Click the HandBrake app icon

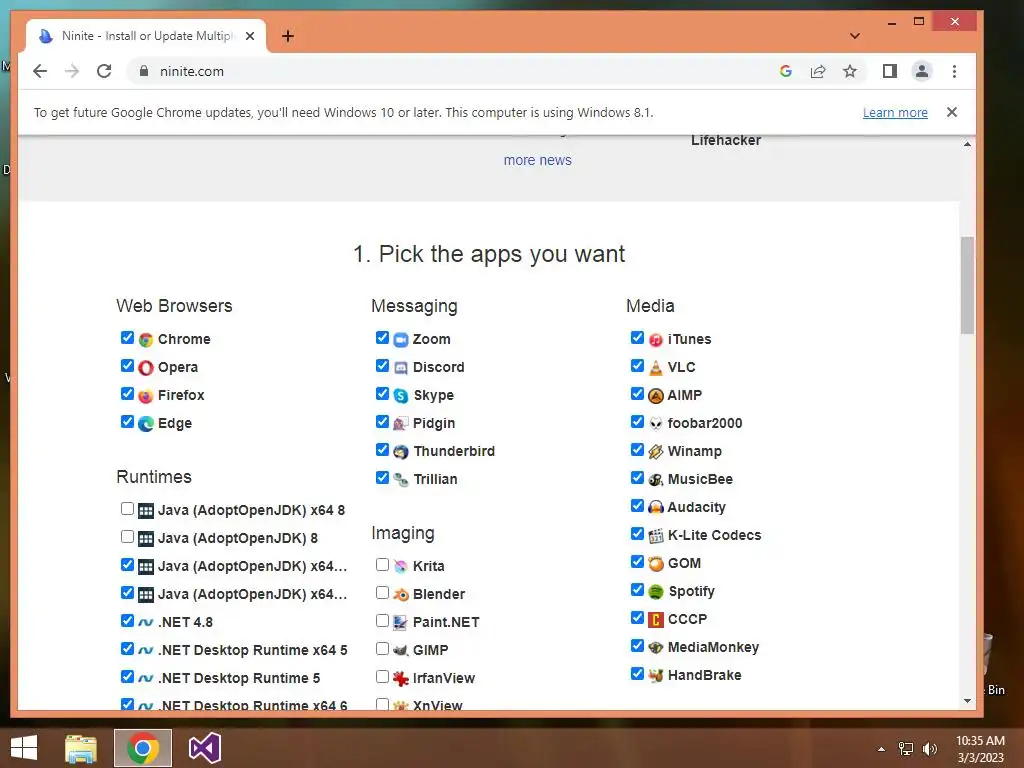tap(656, 675)
